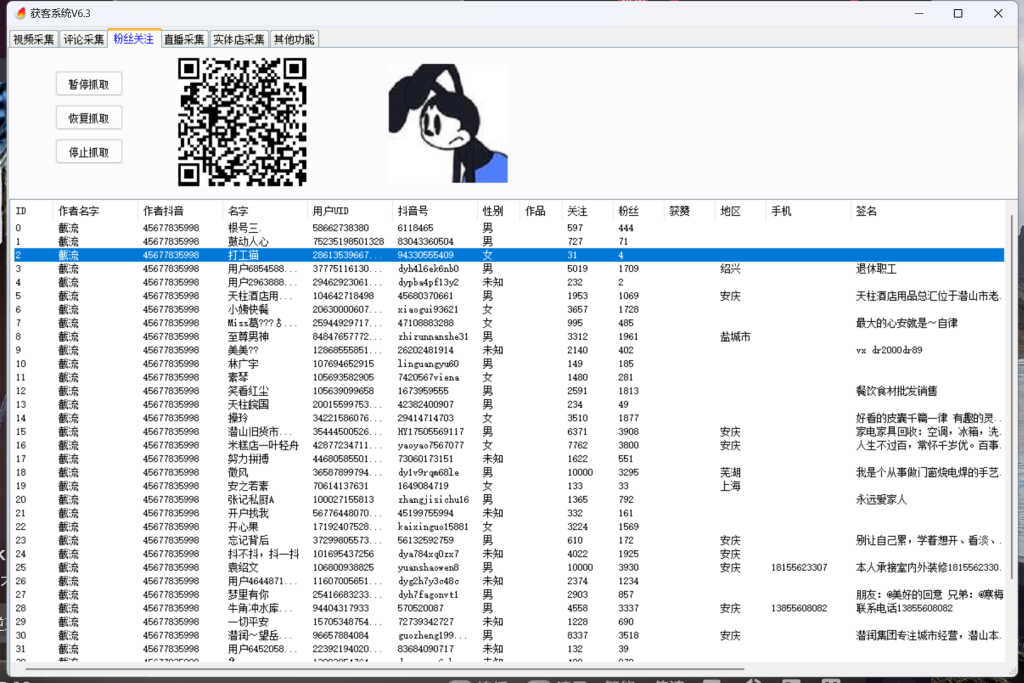Click the 地区 column header
Viewport: 1024px width, 683px height.
[730, 211]
